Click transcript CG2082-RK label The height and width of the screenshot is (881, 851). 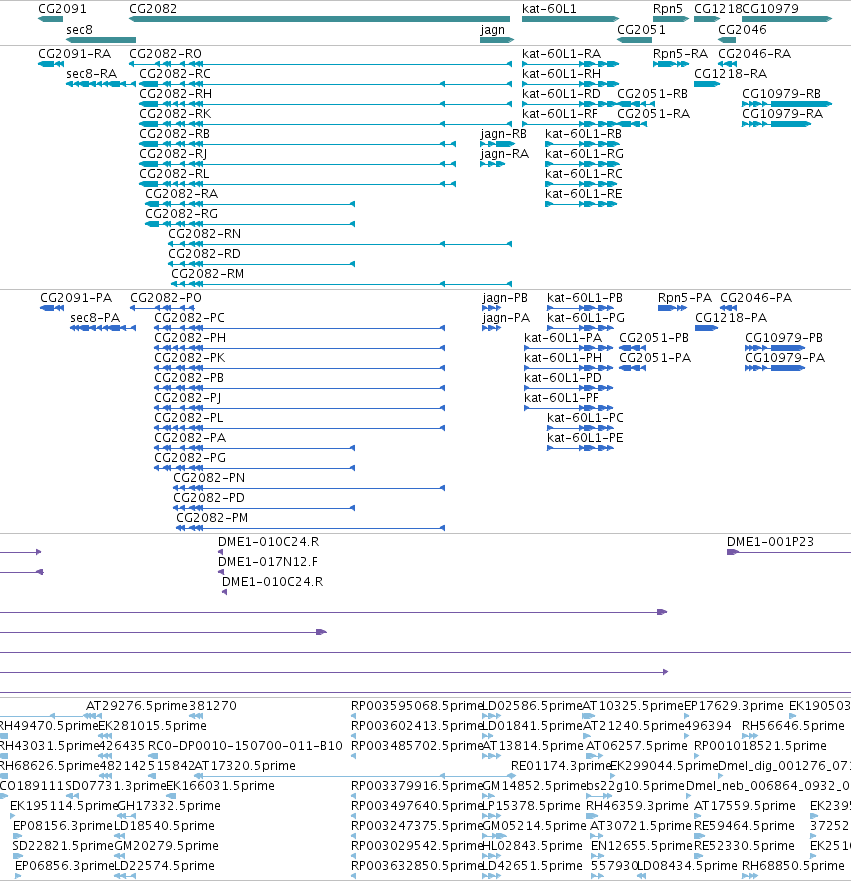coord(175,114)
